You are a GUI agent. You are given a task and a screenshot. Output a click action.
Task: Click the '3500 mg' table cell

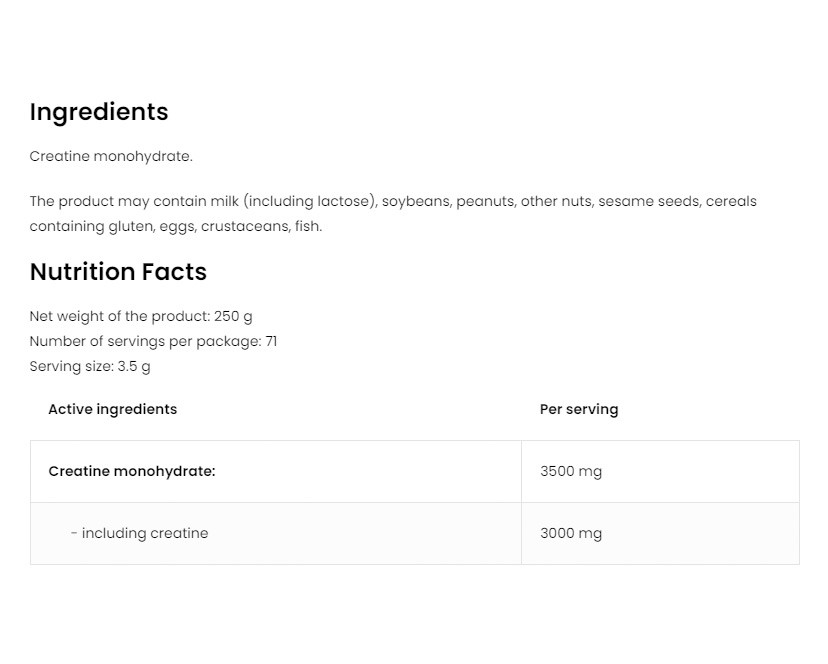click(x=570, y=471)
